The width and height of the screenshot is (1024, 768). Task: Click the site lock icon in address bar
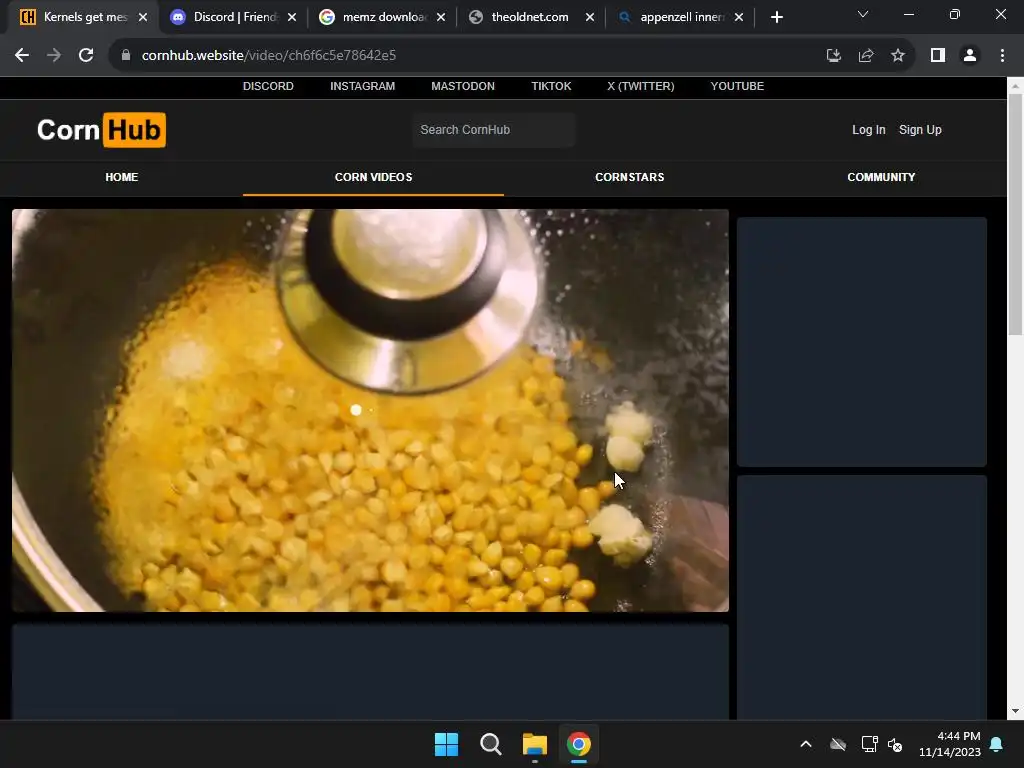pos(126,56)
